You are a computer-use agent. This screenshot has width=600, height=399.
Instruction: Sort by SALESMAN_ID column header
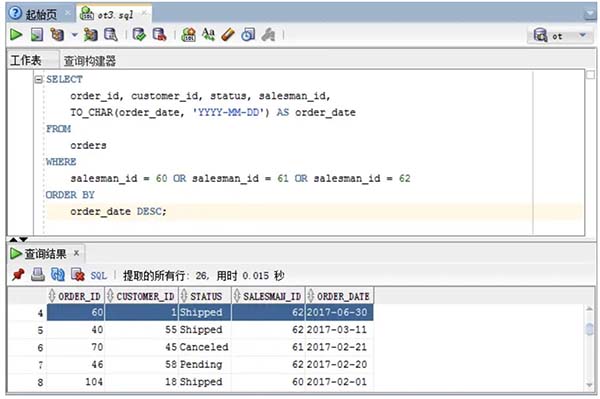[268, 296]
